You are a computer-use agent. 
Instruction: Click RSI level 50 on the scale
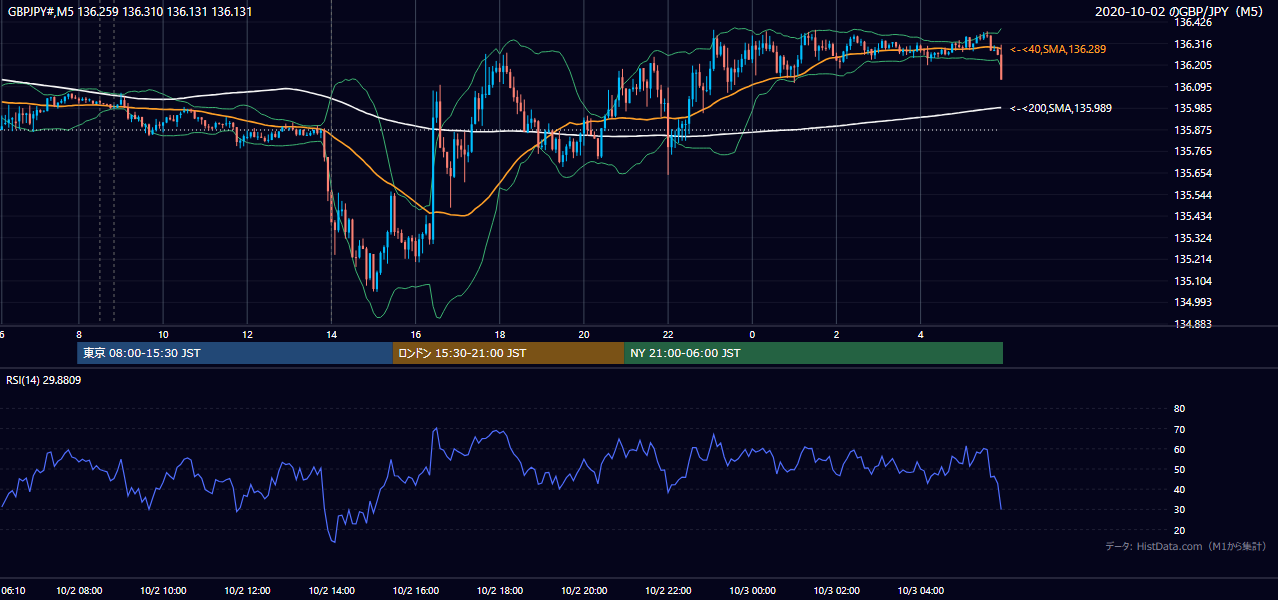click(x=1179, y=469)
